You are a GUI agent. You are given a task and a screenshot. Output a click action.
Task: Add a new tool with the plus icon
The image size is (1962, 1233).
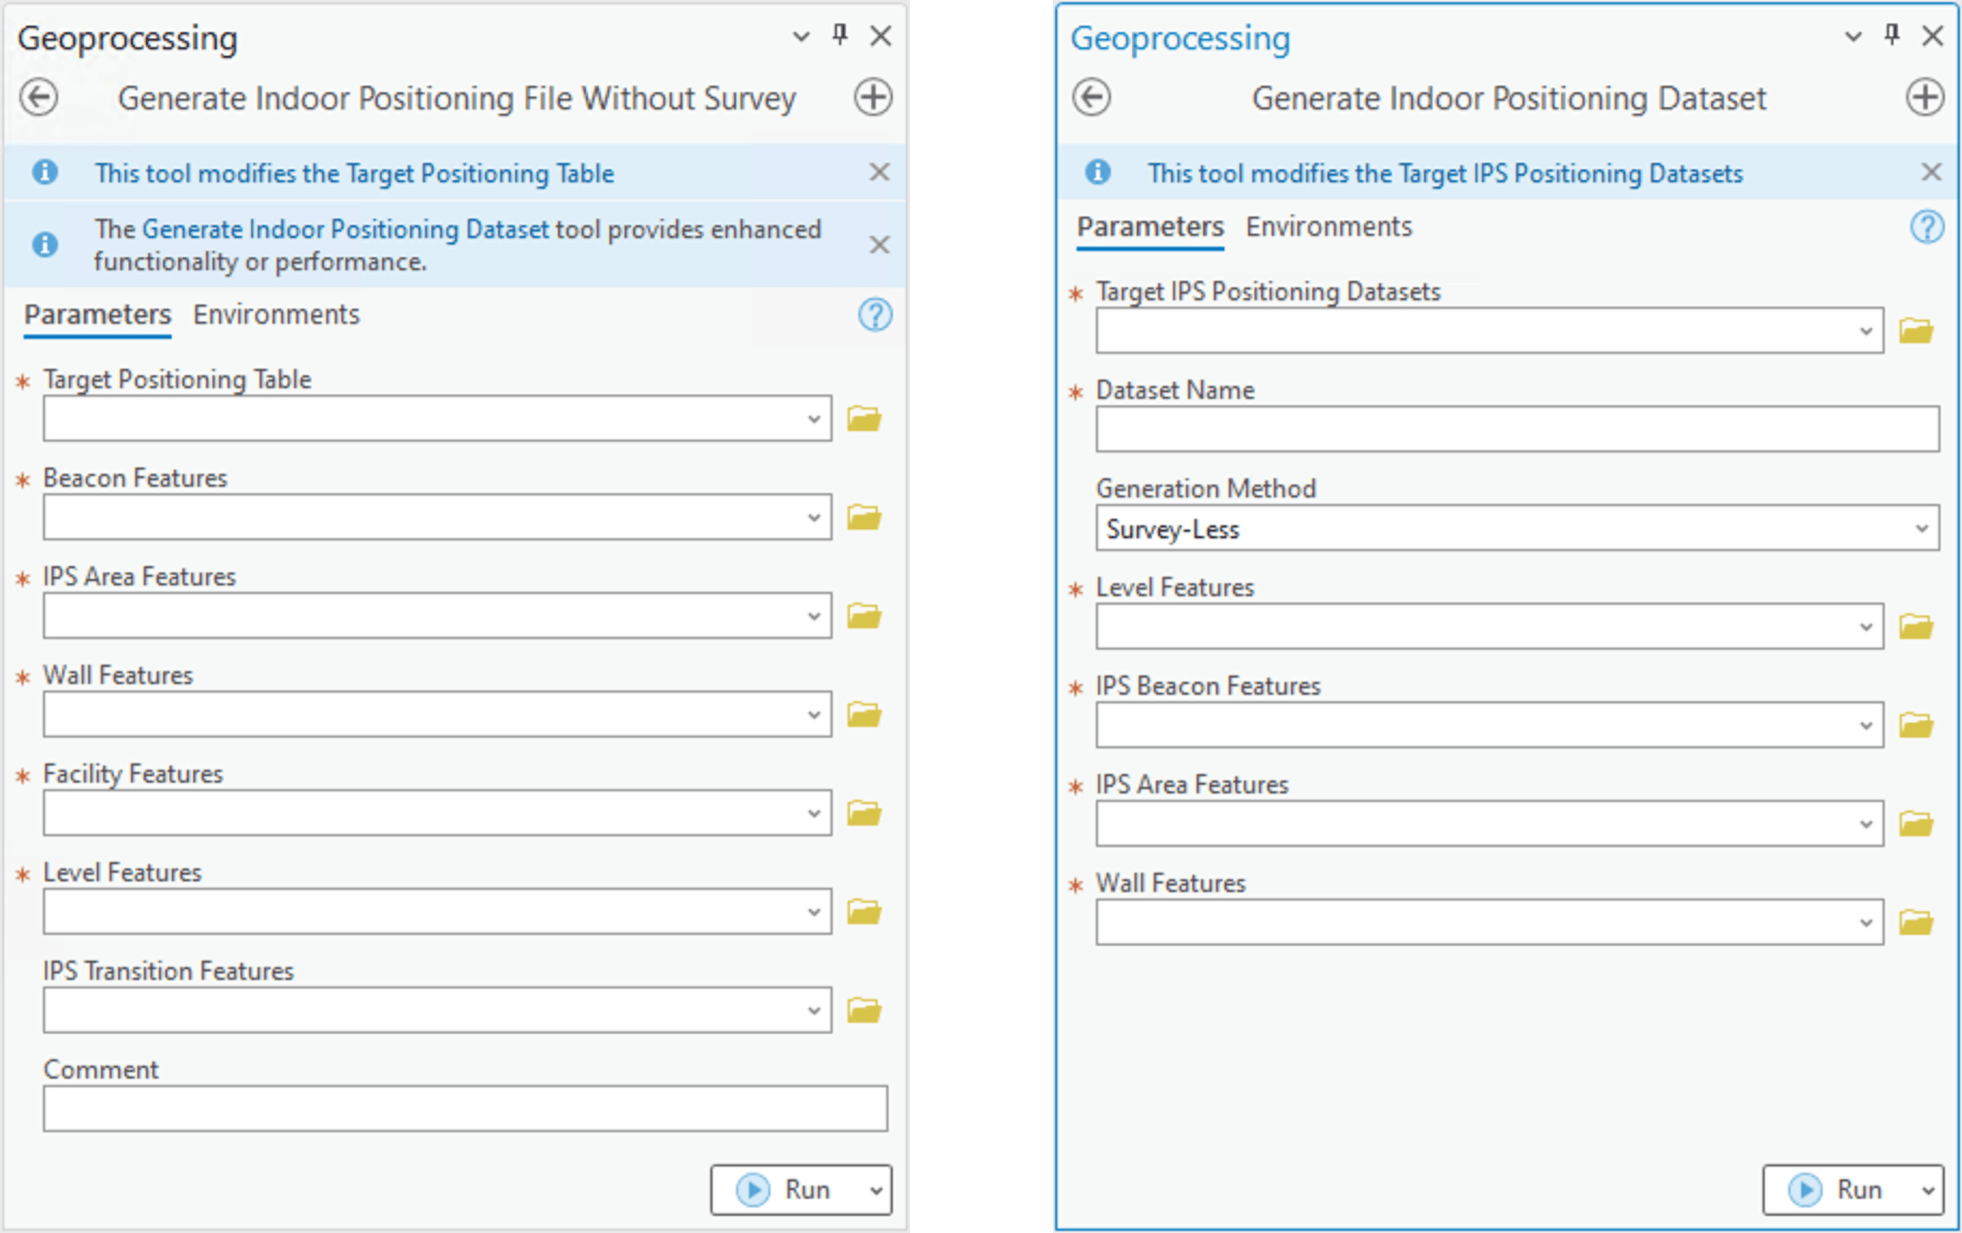click(872, 98)
